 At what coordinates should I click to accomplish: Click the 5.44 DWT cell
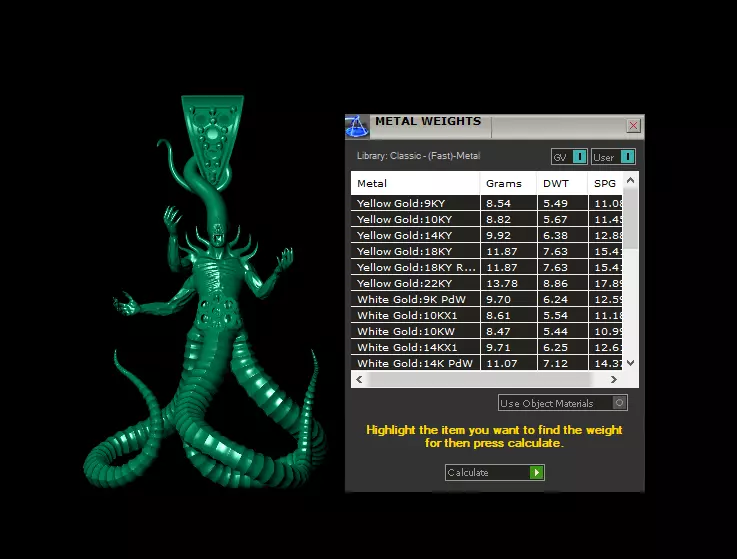pos(563,331)
